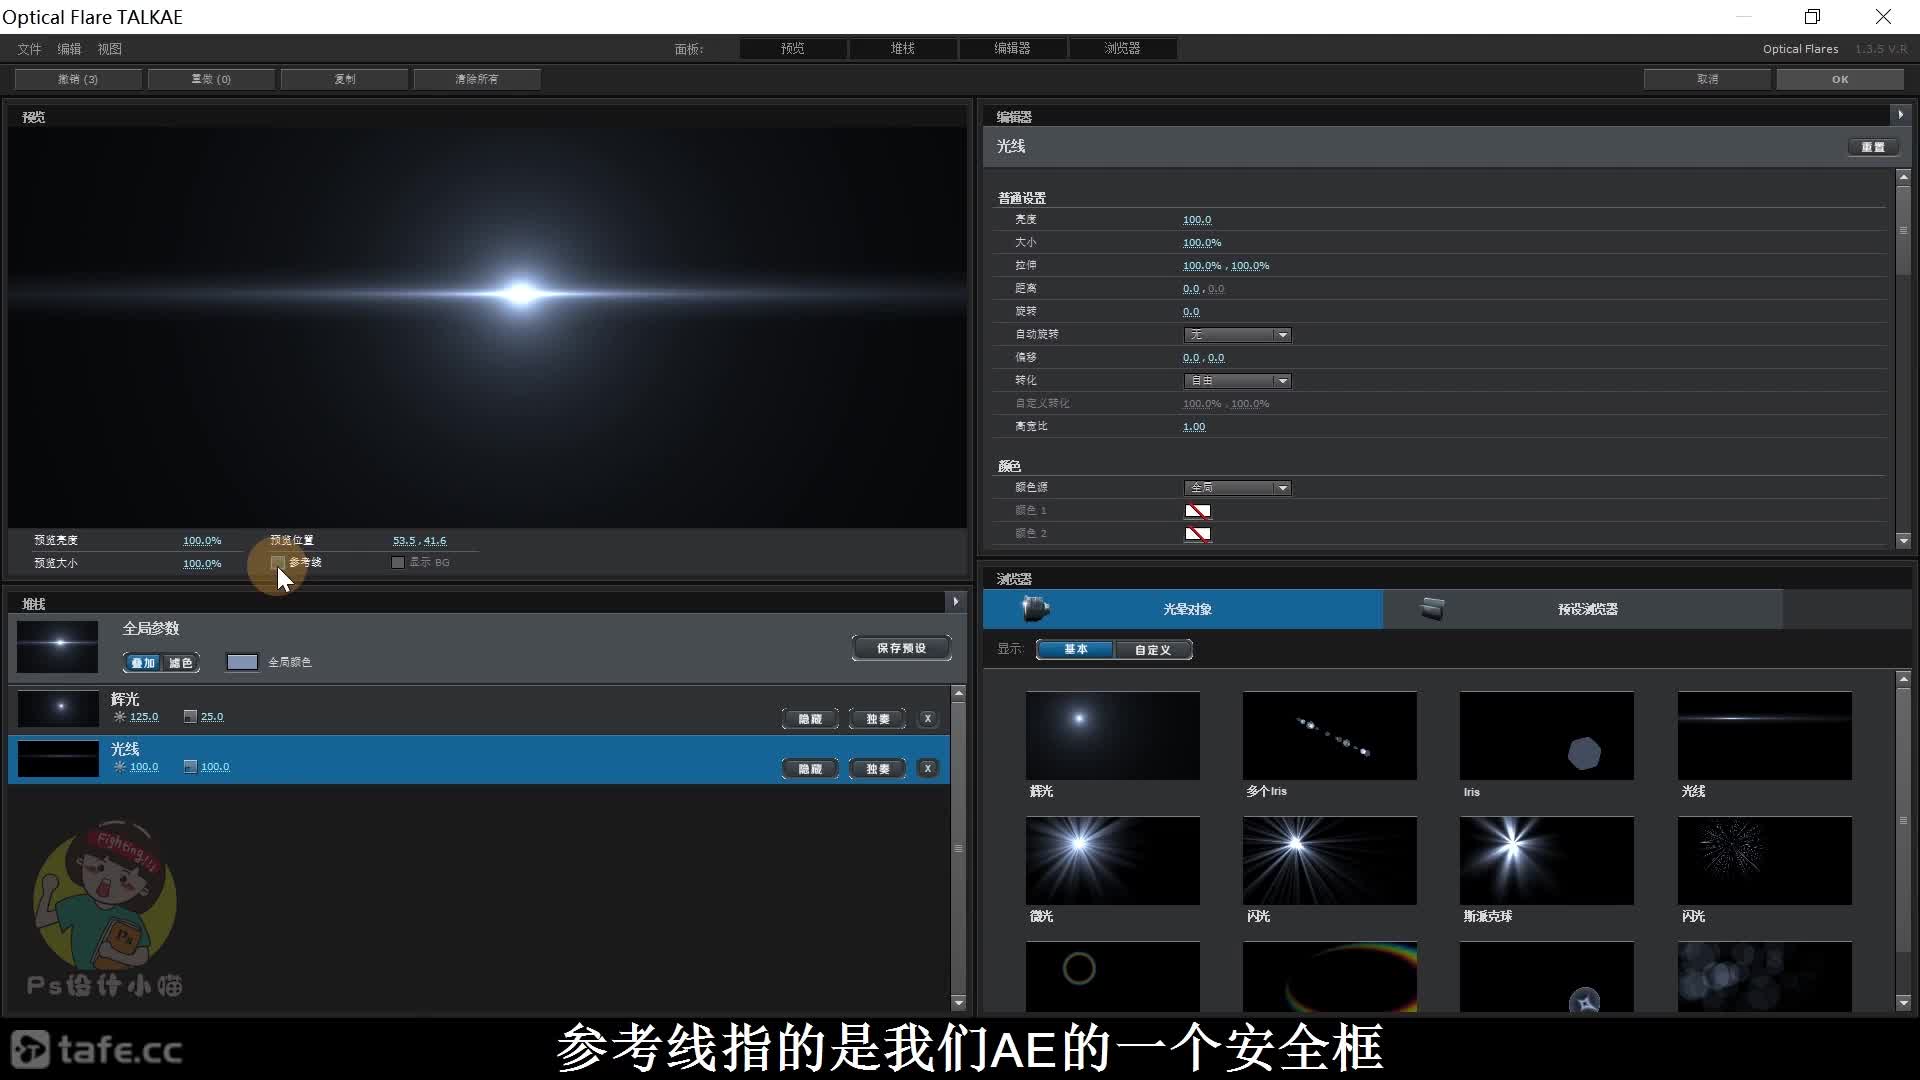Open the 颜色源 dropdown

[1237, 488]
